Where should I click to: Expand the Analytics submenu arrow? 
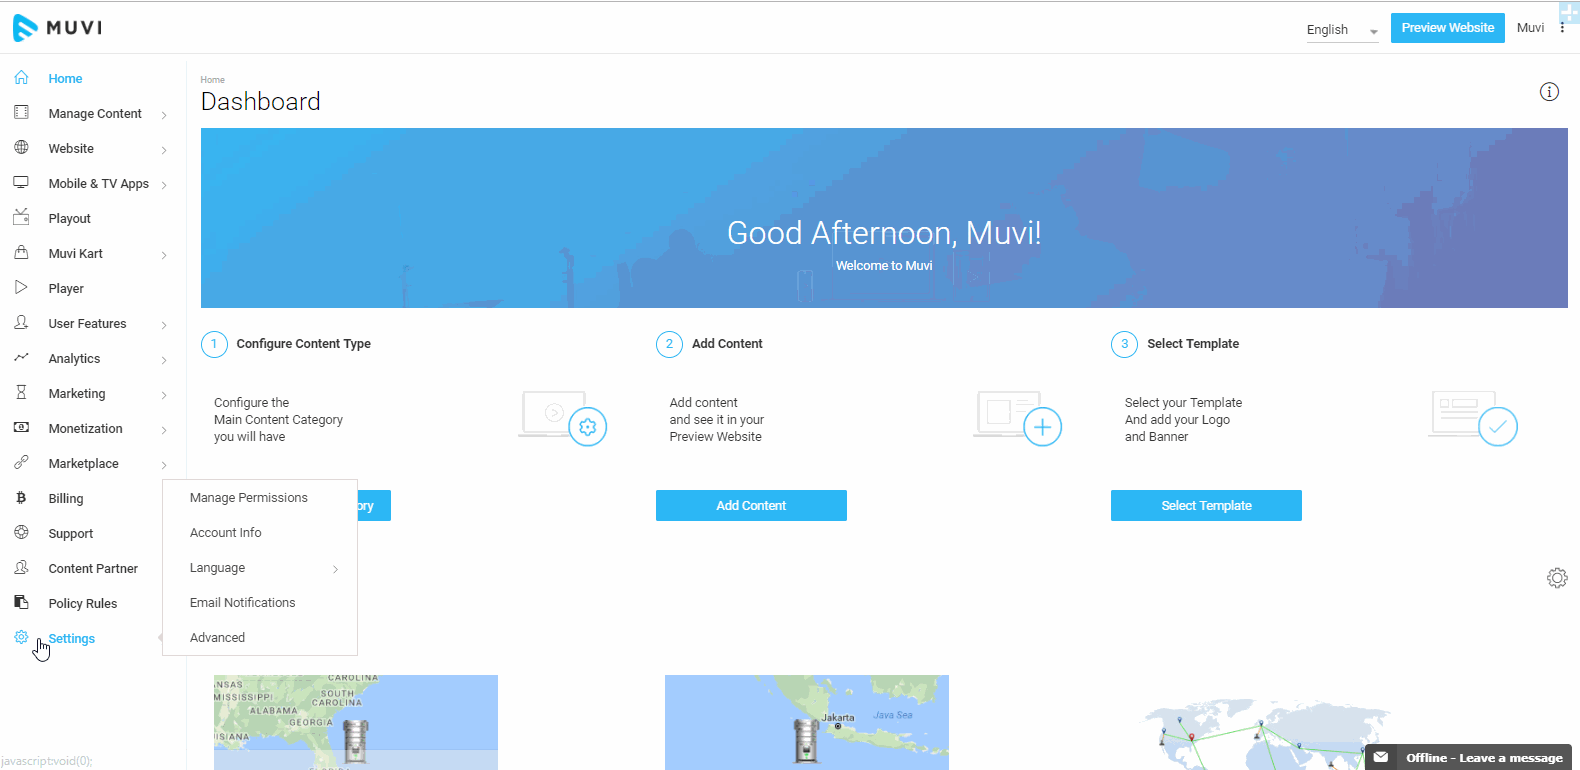(164, 360)
